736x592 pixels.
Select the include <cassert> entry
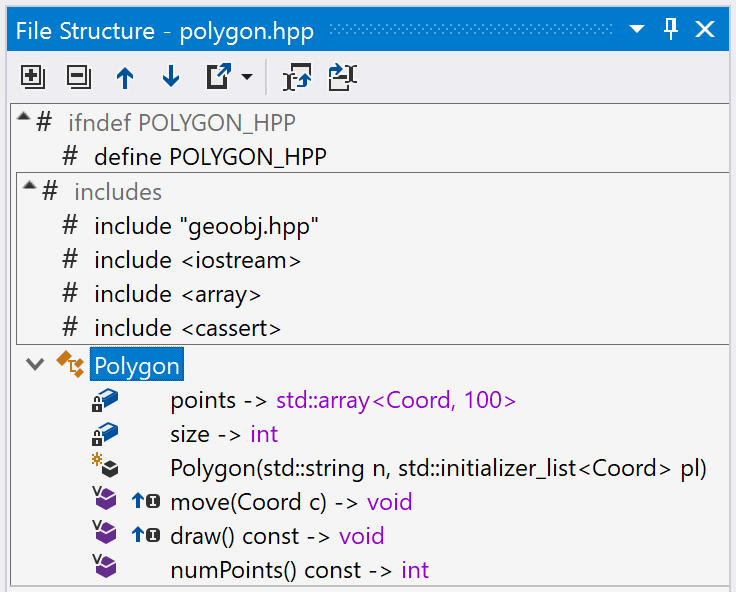[187, 328]
